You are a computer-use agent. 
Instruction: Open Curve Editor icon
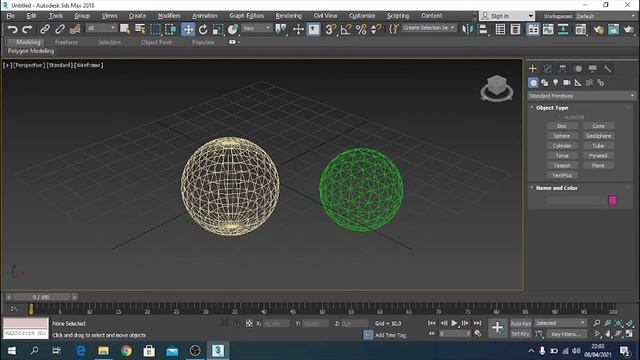[x=548, y=29]
